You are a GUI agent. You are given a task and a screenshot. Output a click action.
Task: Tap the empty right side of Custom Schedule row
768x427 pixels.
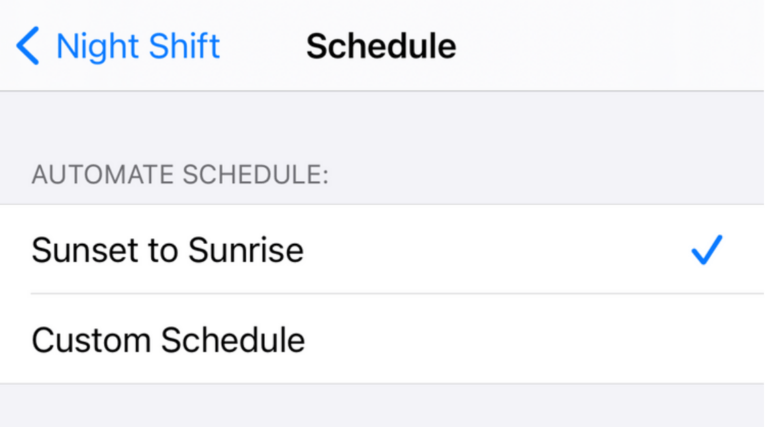click(600, 340)
